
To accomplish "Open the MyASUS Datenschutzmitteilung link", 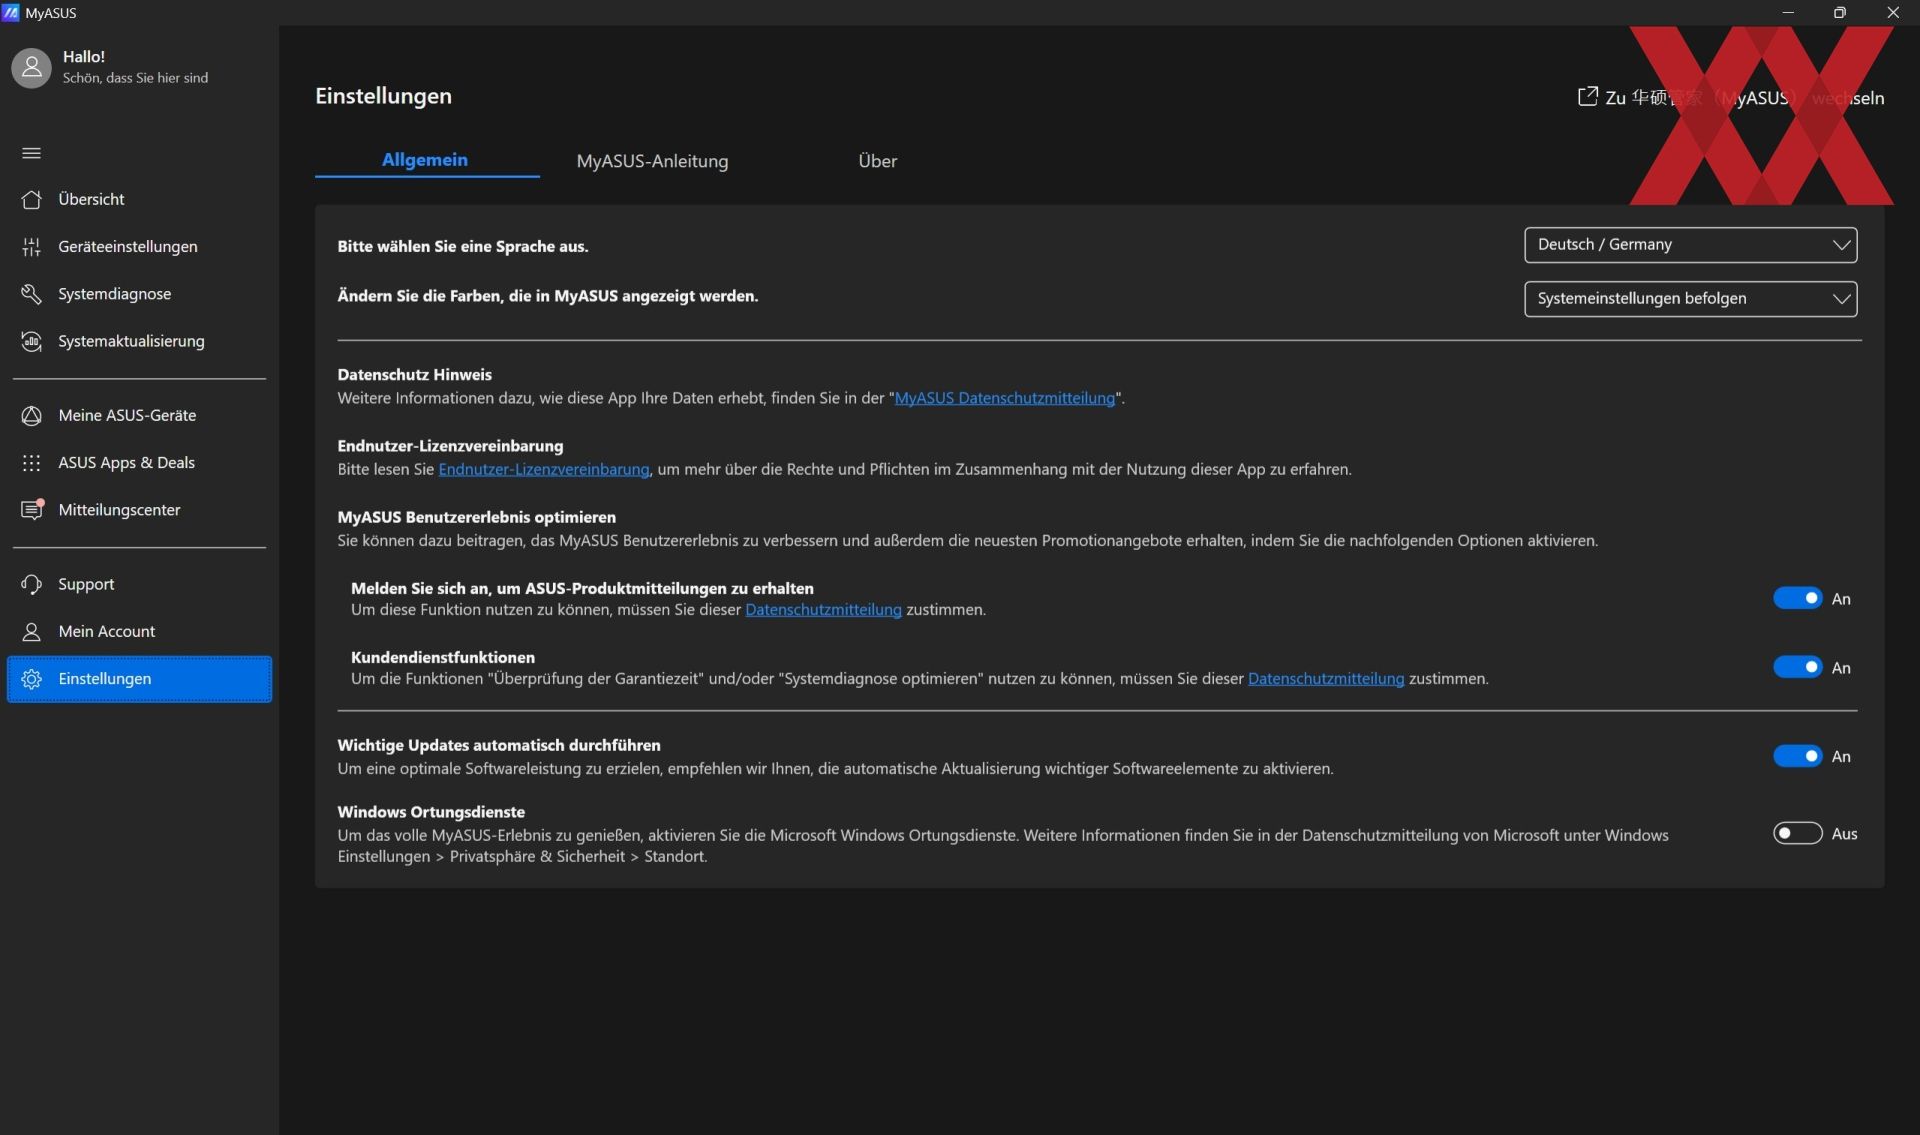I will pyautogui.click(x=1004, y=398).
